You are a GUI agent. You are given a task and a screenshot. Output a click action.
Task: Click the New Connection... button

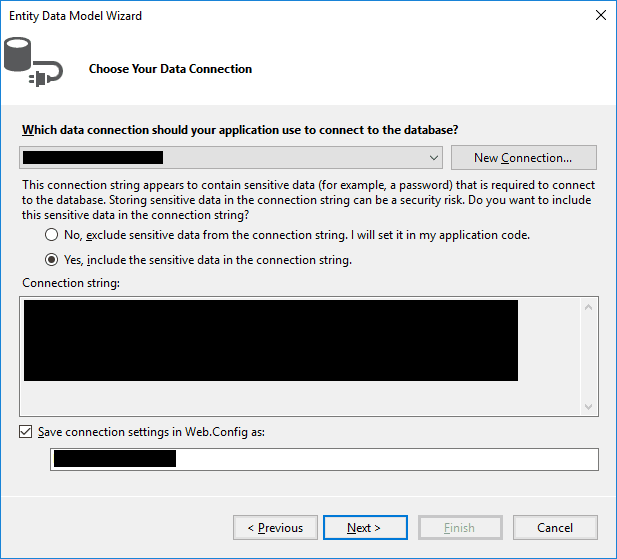pyautogui.click(x=523, y=158)
